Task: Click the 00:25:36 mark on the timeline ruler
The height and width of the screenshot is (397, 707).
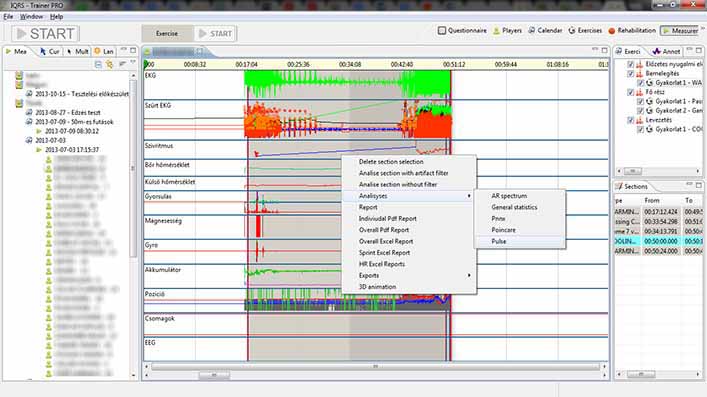Action: click(298, 65)
